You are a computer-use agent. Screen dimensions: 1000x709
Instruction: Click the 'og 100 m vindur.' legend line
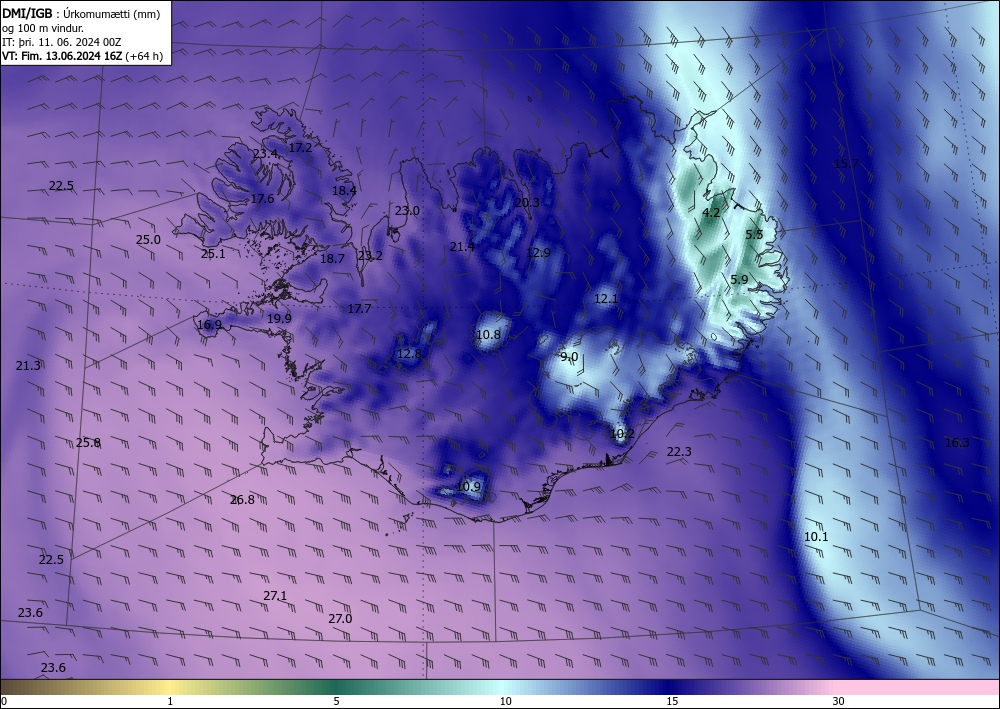pyautogui.click(x=43, y=28)
